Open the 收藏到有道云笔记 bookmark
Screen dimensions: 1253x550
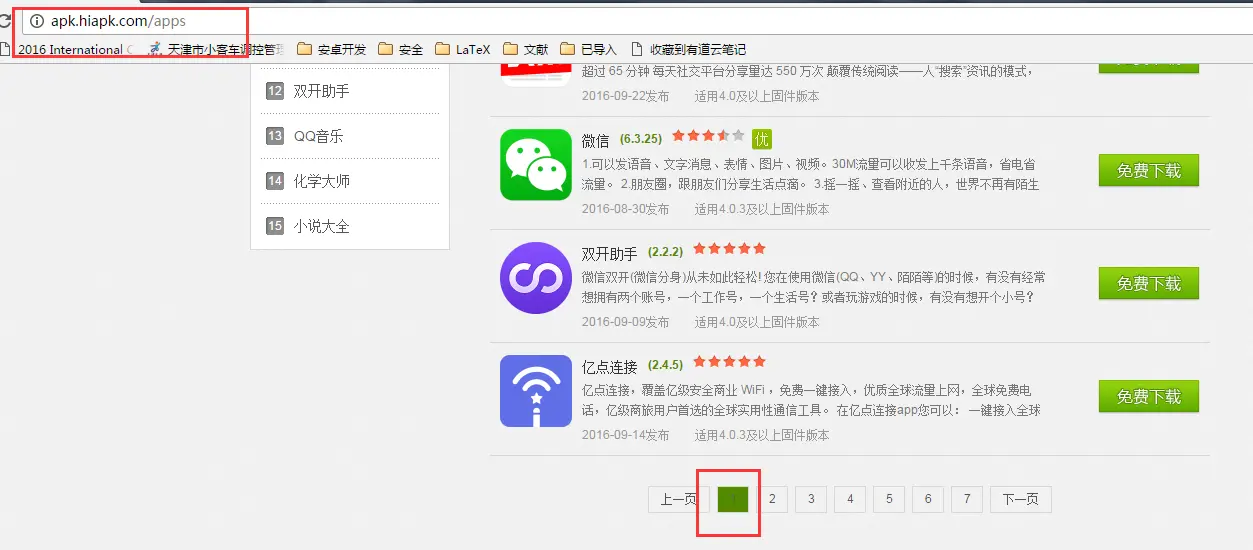coord(688,49)
